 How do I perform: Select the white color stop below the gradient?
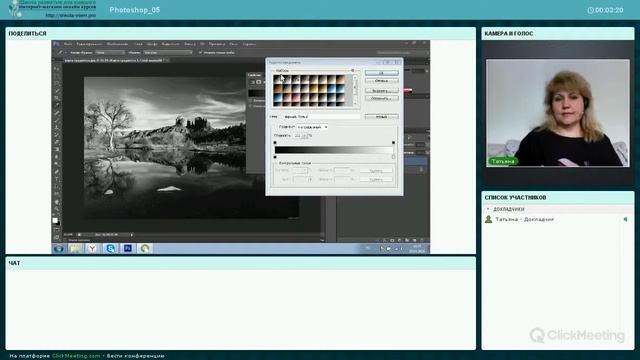tap(393, 157)
